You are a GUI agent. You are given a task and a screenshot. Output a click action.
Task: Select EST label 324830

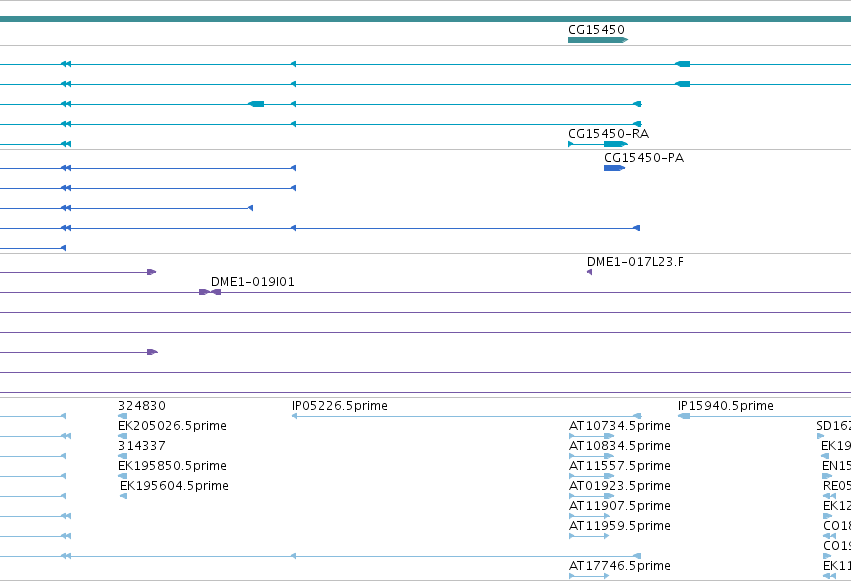coord(142,406)
